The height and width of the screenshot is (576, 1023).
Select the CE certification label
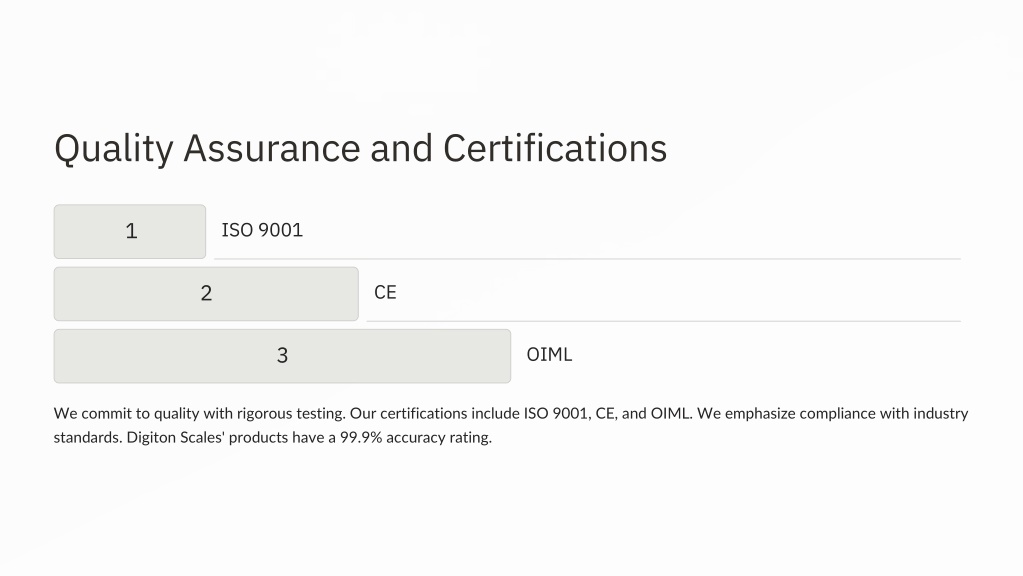coord(385,292)
